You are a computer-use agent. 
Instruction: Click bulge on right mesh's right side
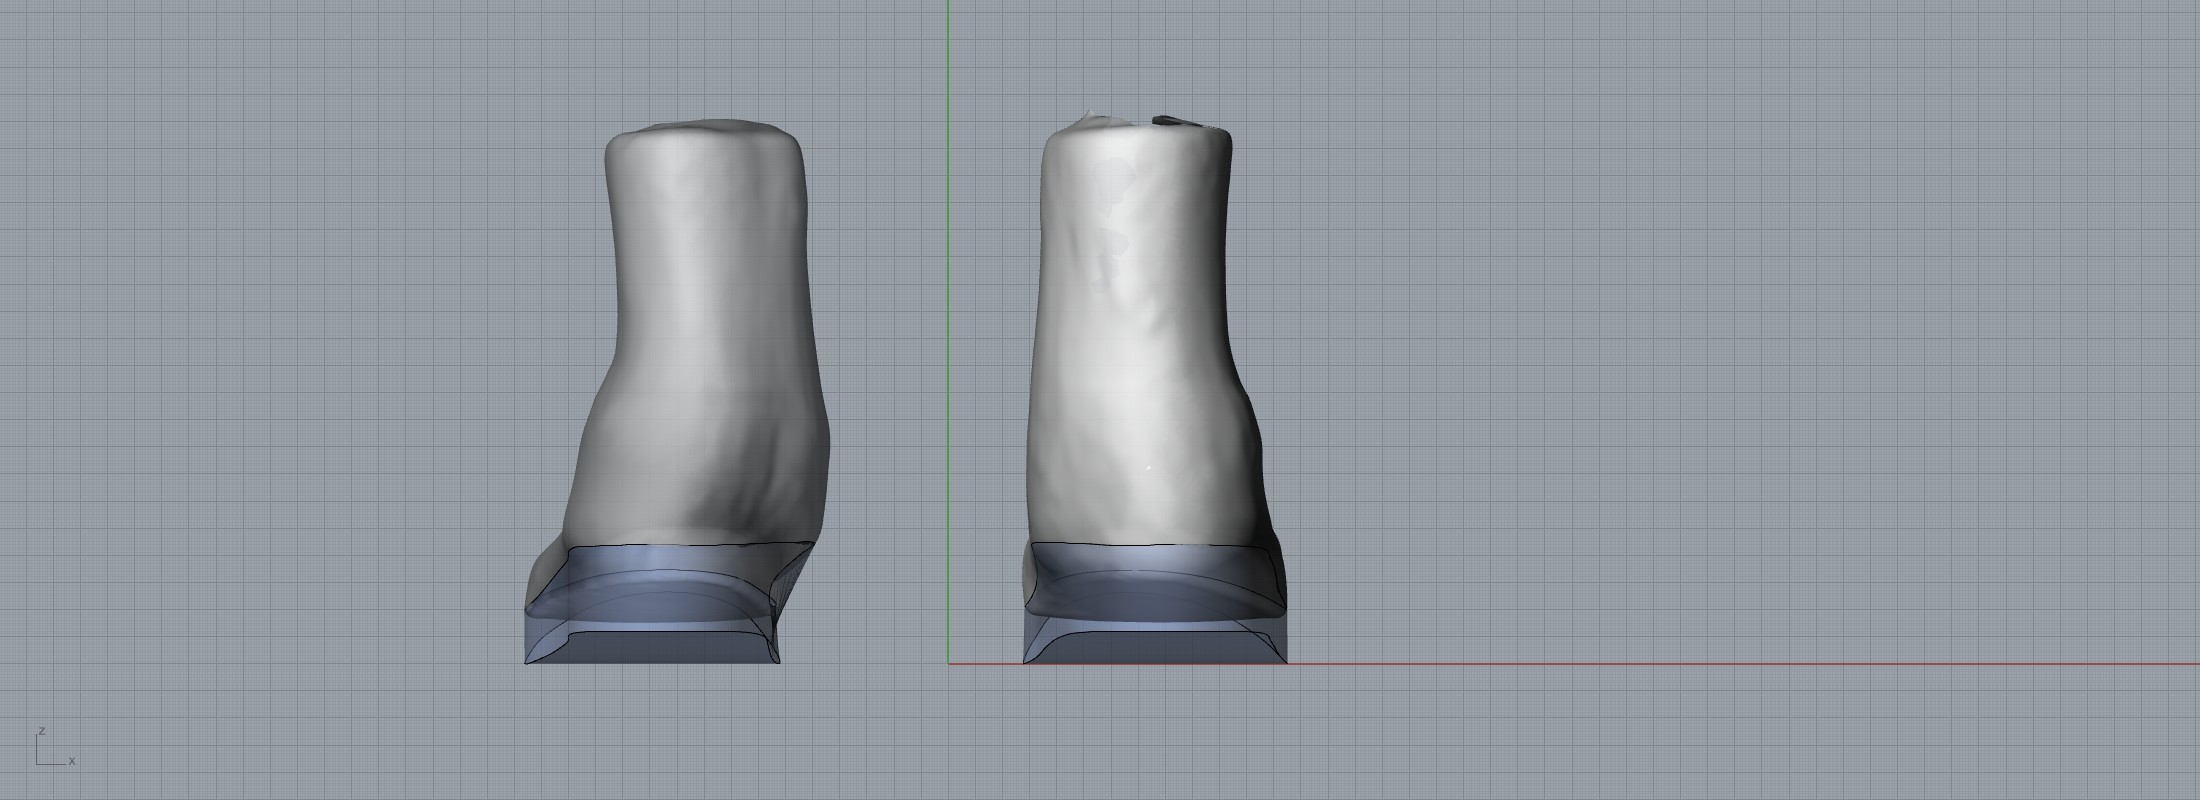(x=1255, y=440)
